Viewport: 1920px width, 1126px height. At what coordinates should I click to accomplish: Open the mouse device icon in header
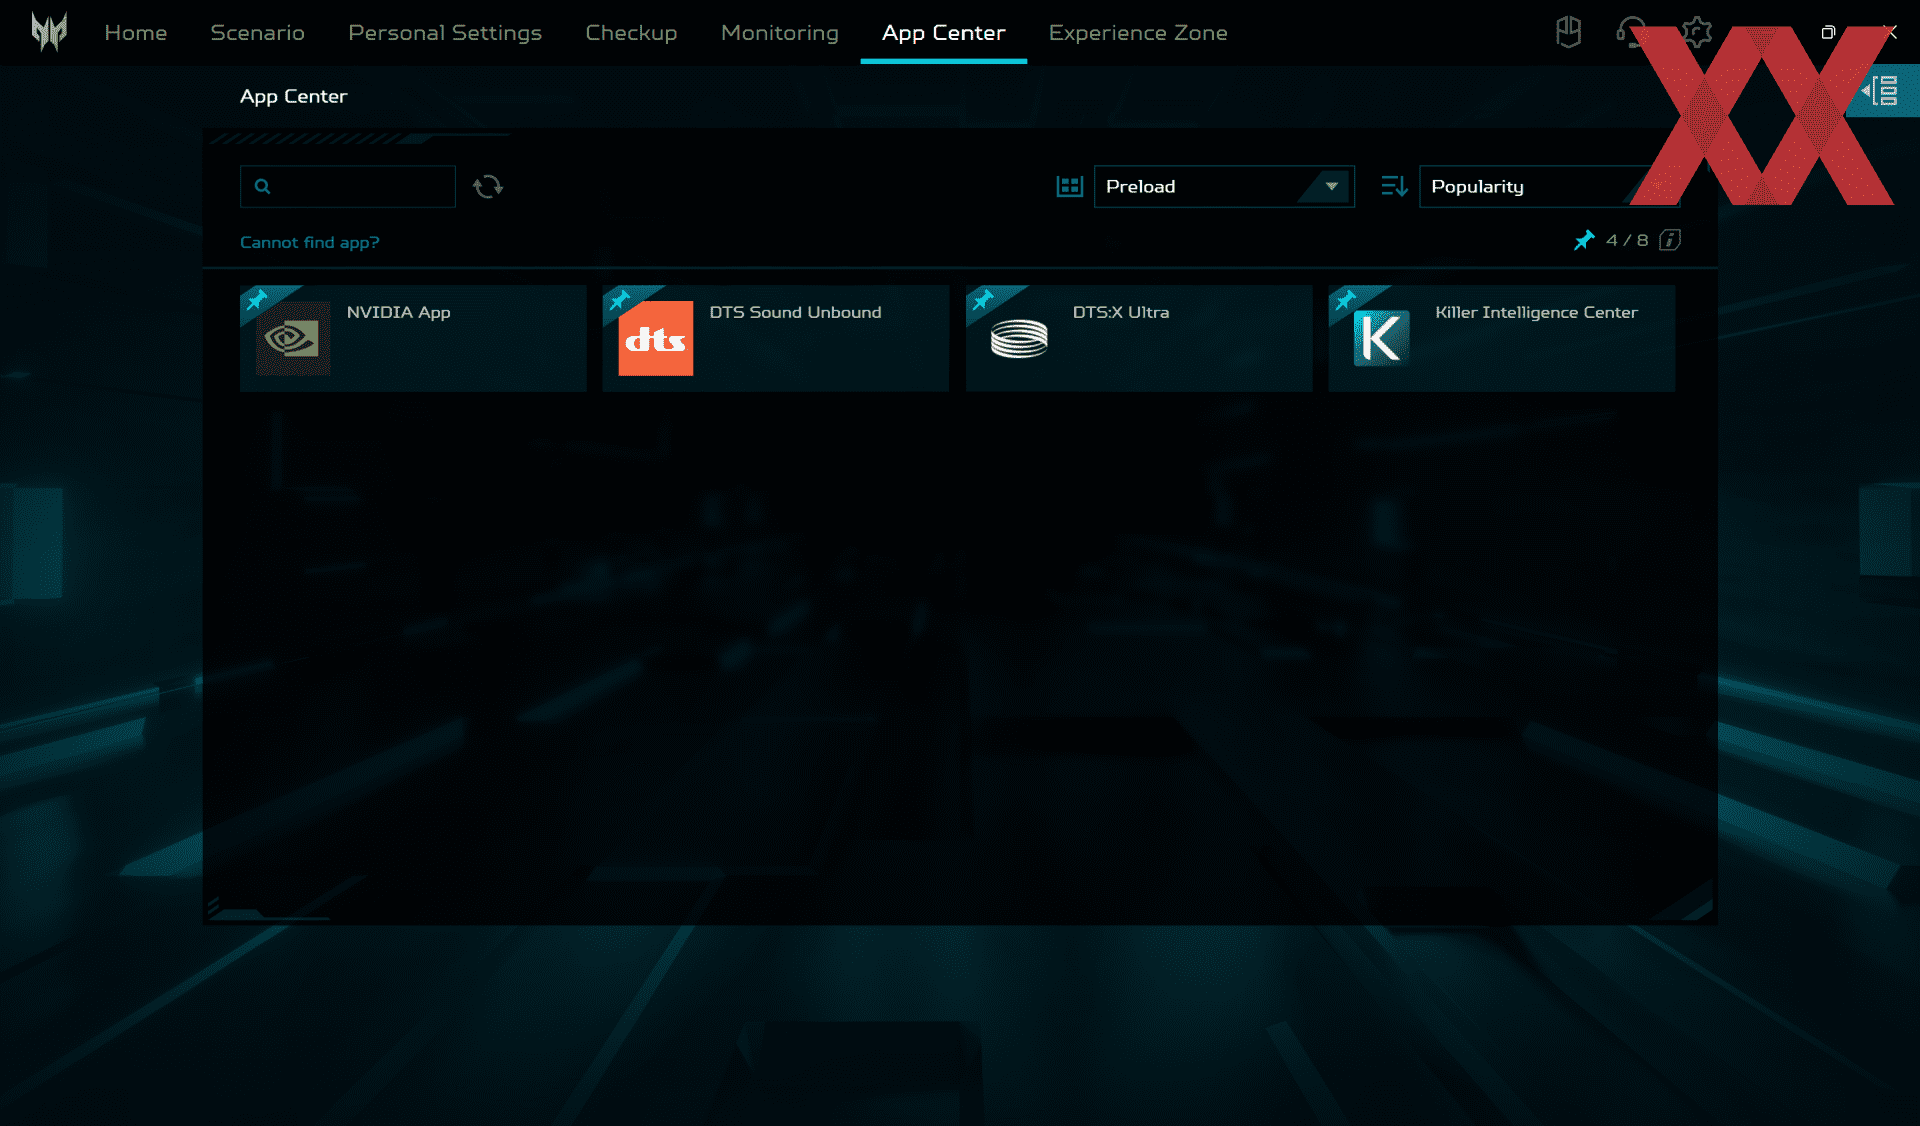coord(1568,32)
